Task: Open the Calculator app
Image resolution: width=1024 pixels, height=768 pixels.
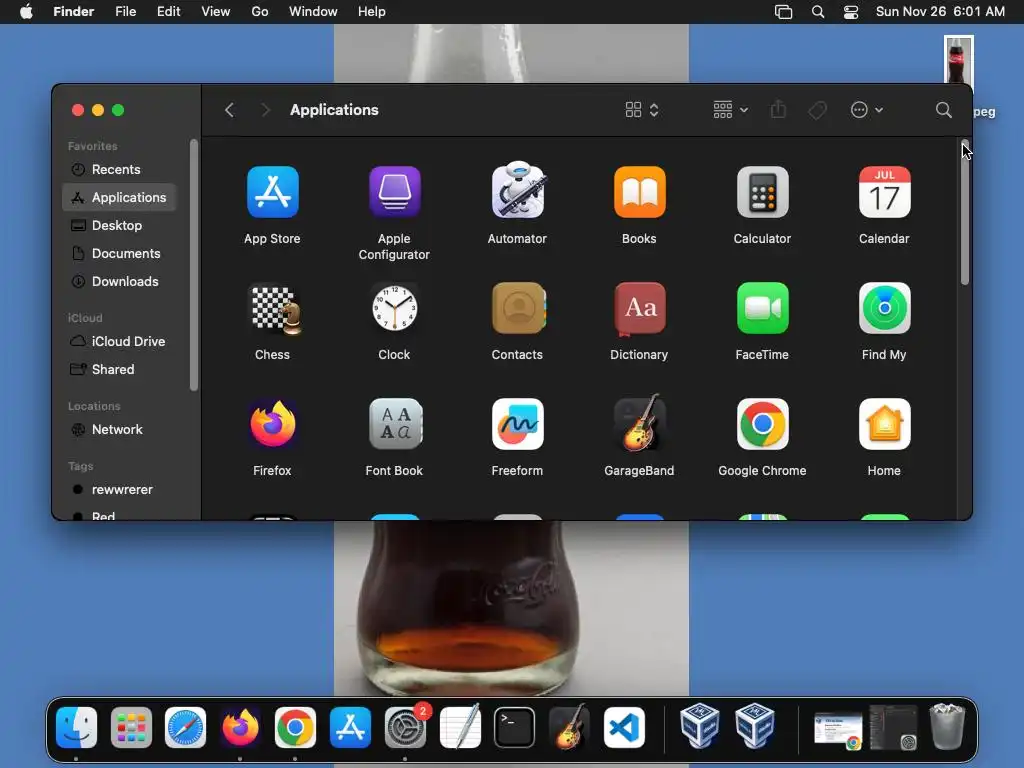Action: pos(762,192)
